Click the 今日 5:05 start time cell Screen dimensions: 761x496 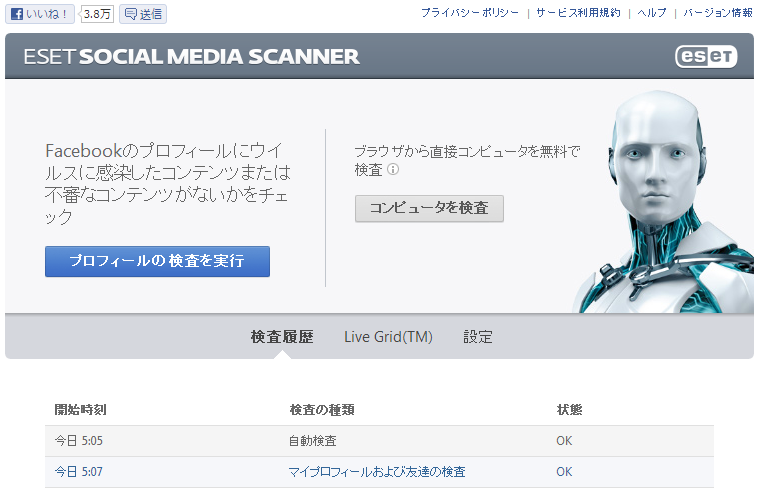[79, 441]
